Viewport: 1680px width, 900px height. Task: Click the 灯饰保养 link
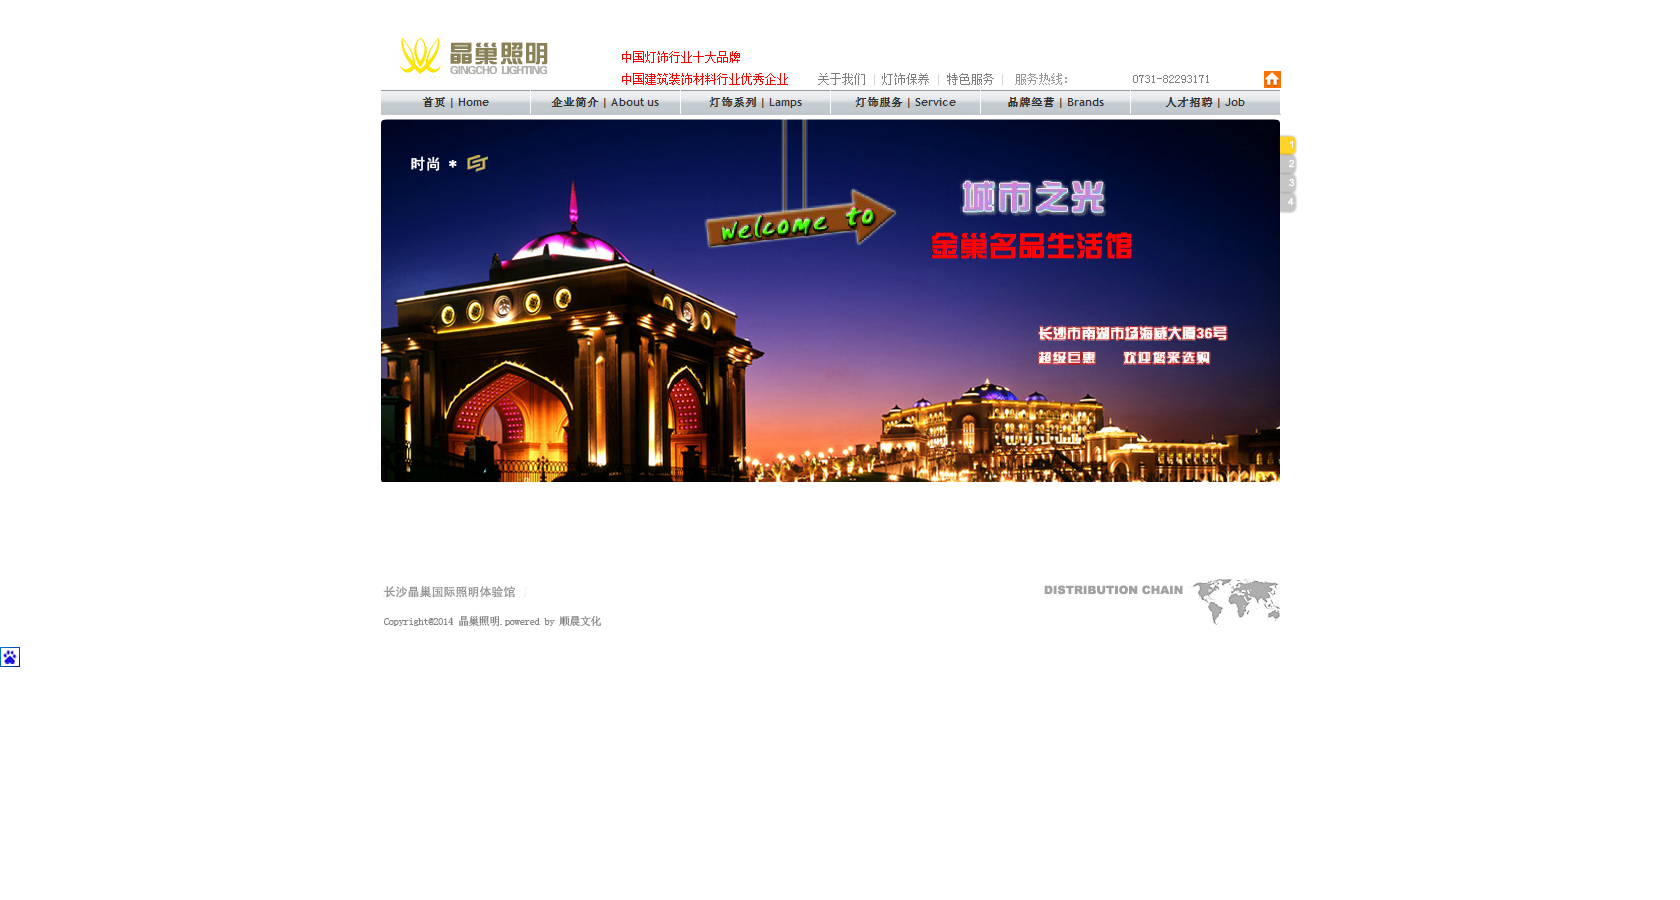(905, 79)
